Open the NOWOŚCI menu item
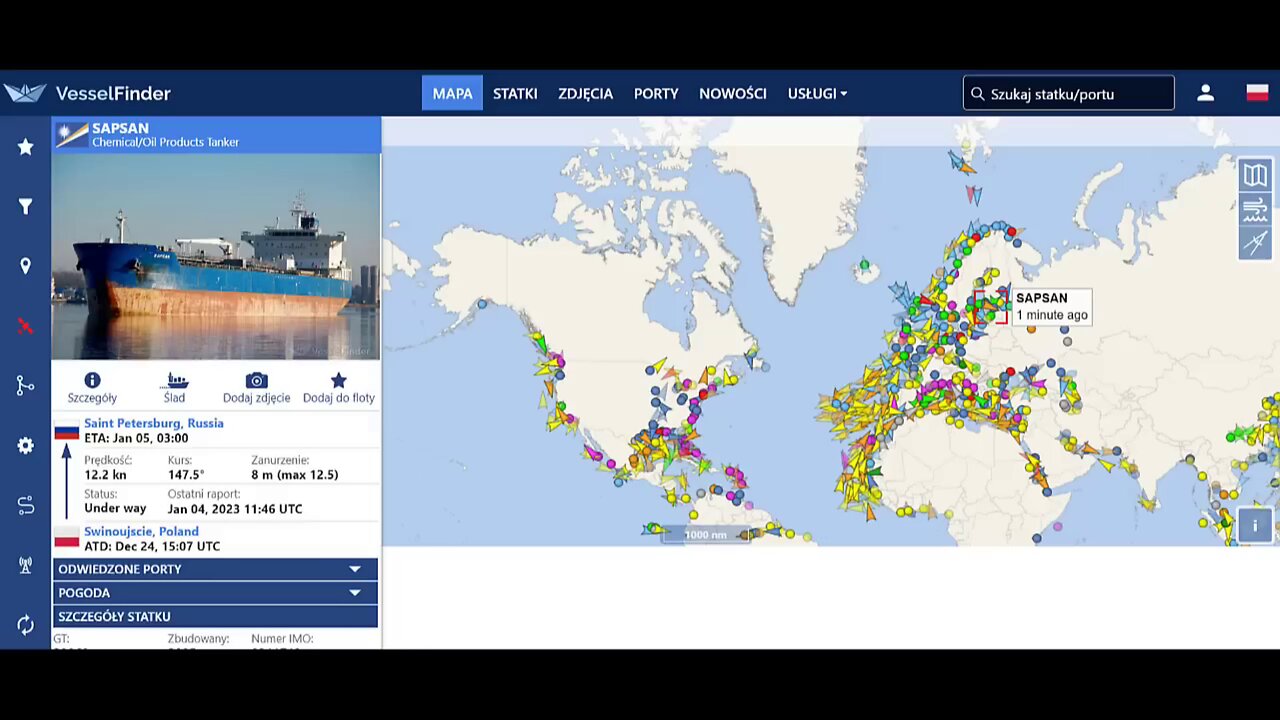The width and height of the screenshot is (1280, 720). (733, 93)
